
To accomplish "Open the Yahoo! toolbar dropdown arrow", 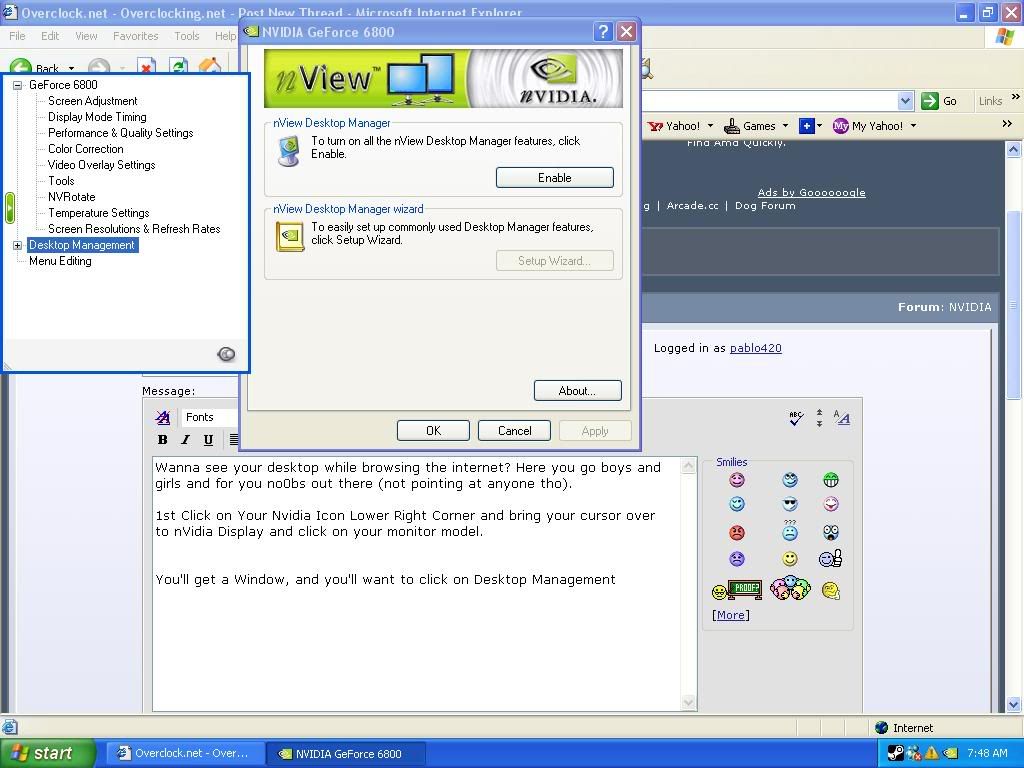I will [x=710, y=126].
